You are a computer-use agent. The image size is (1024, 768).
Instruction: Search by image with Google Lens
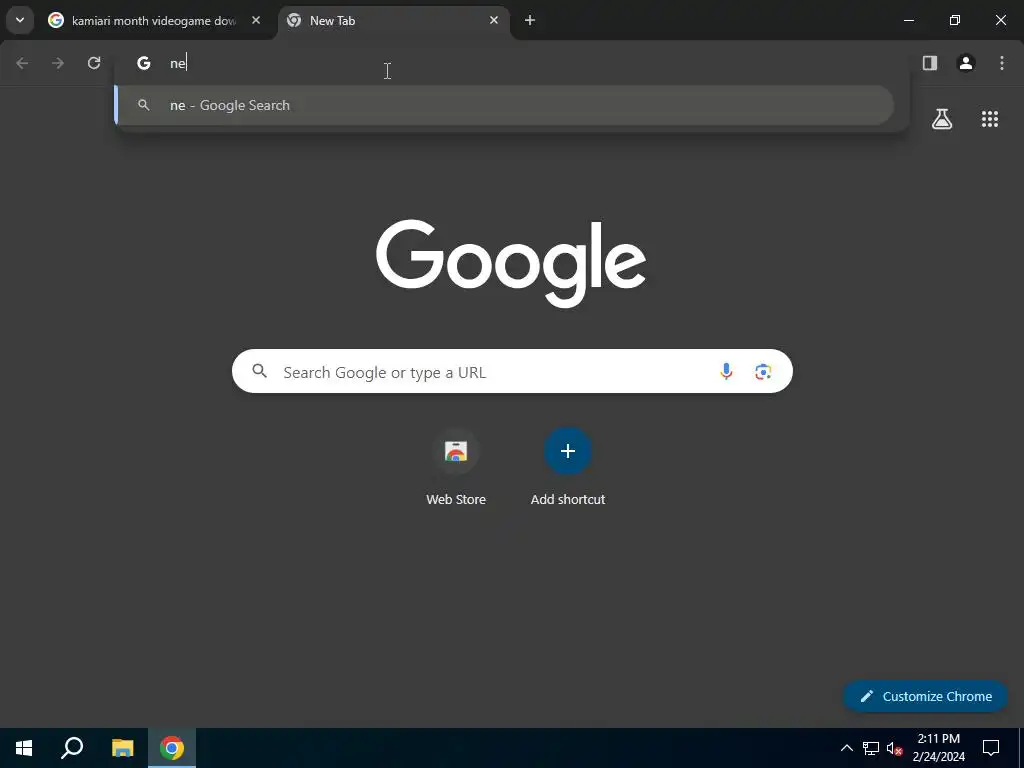763,372
